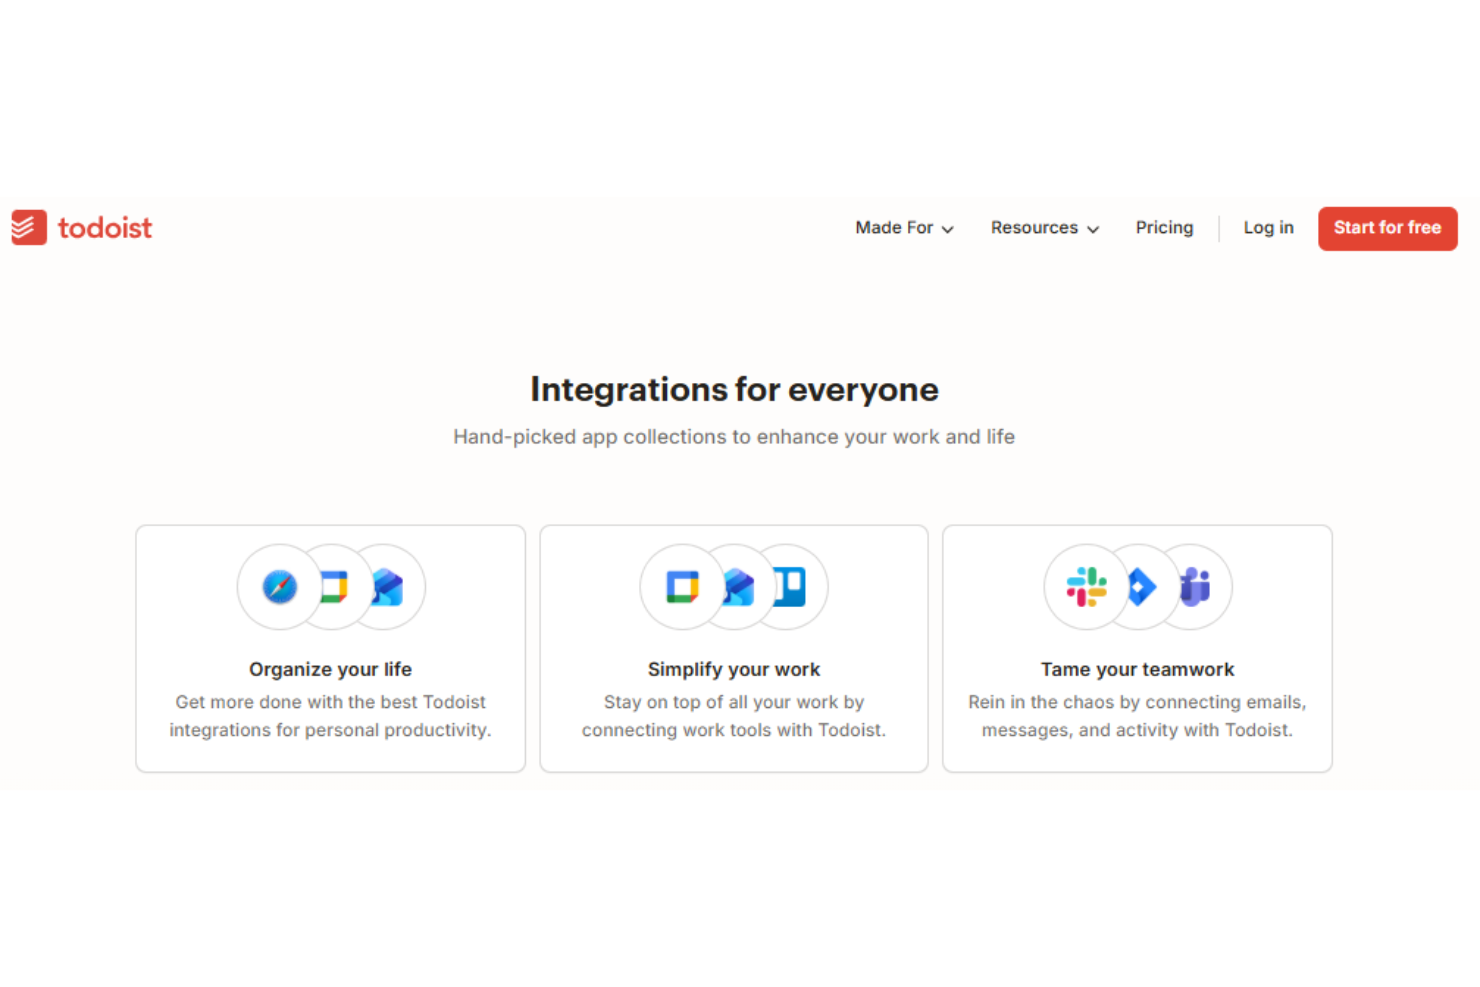Click the Microsoft Teams icon
Viewport: 1480px width, 987px height.
coord(1194,588)
